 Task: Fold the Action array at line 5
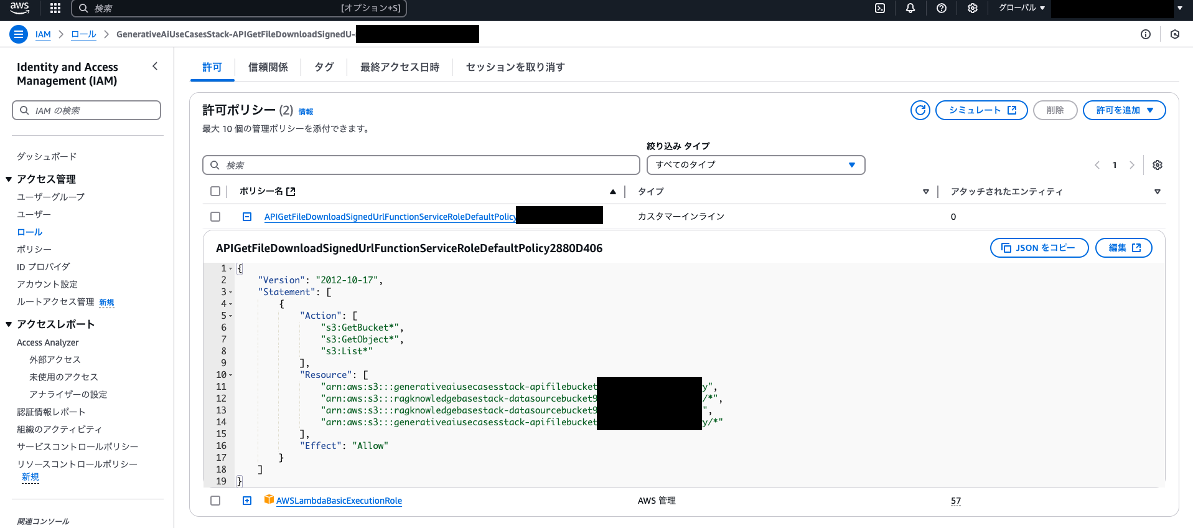coord(231,316)
